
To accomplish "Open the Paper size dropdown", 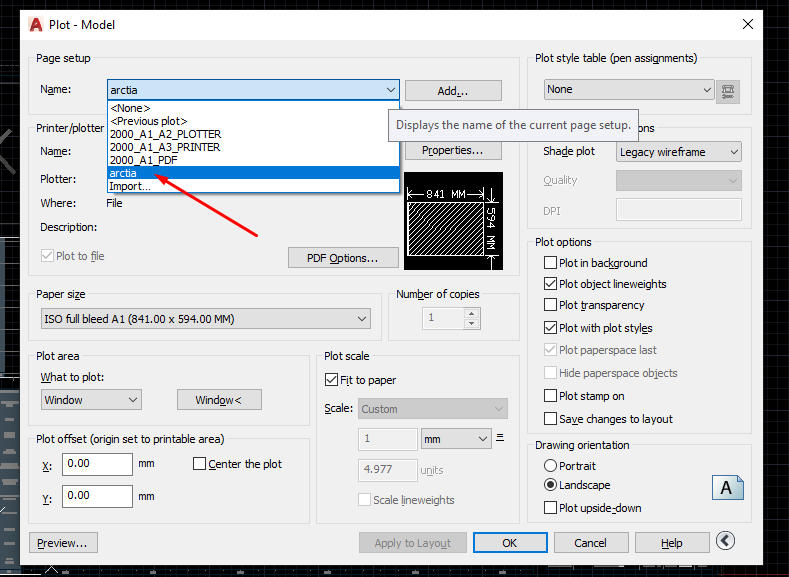I will coord(203,319).
